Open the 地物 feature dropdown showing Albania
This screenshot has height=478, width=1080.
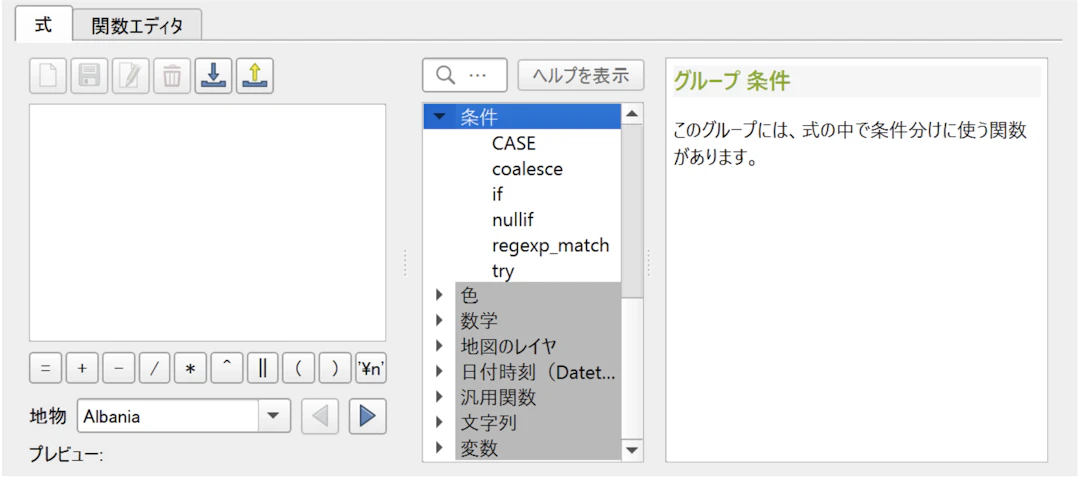coord(272,416)
